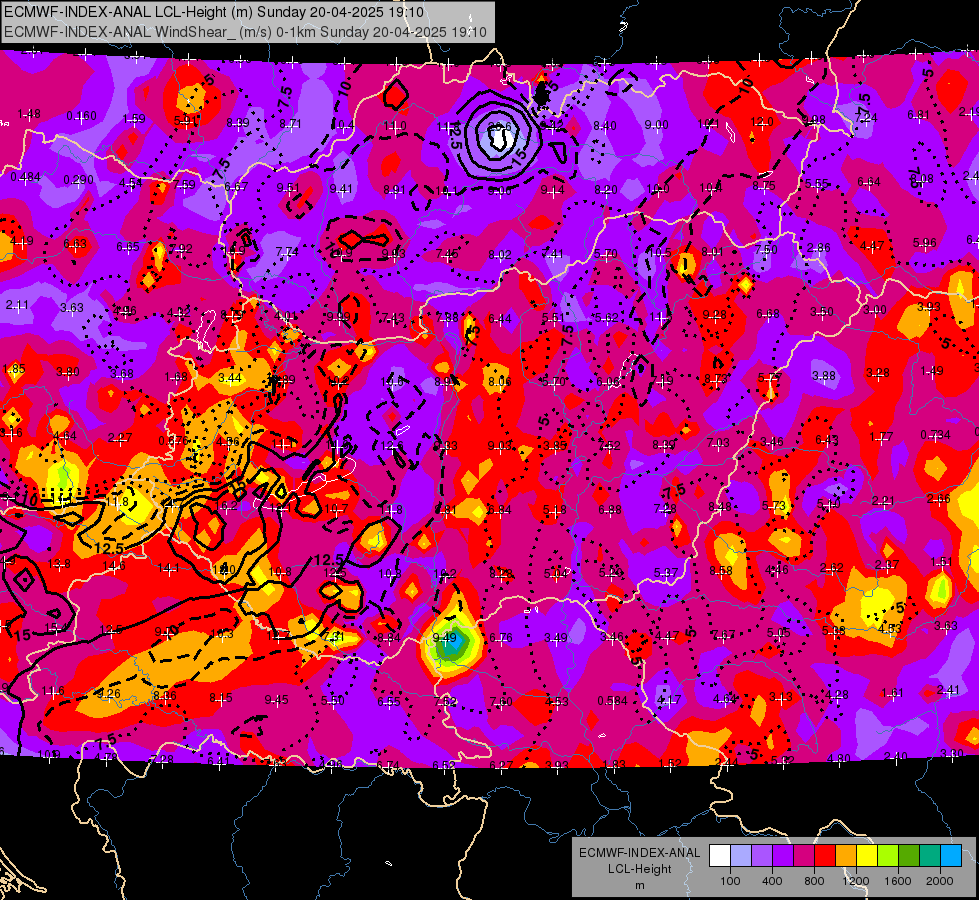Screen dimensions: 979x900
Task: Click the grid value 9.26
Action: tap(109, 693)
